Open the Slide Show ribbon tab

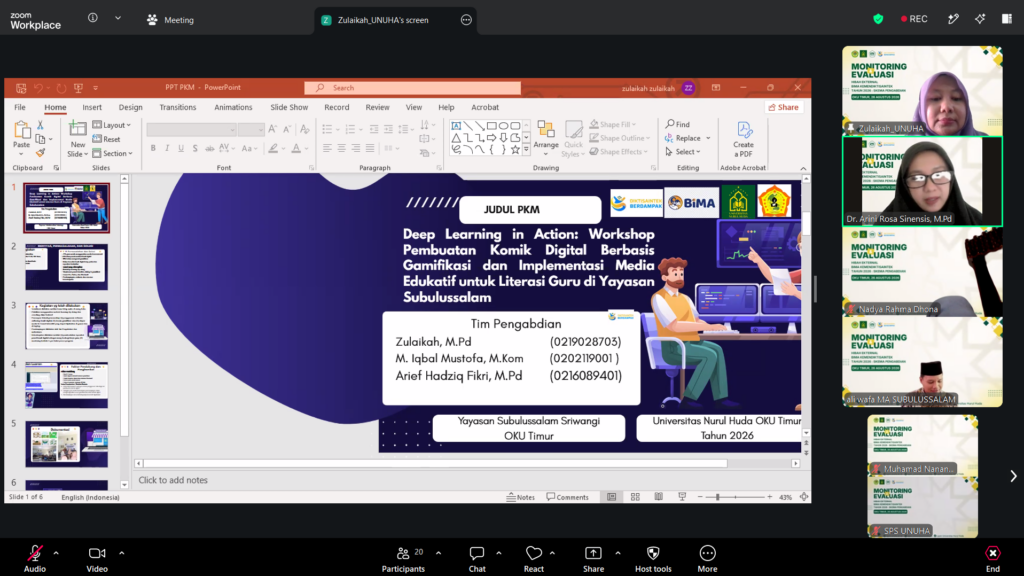[289, 107]
